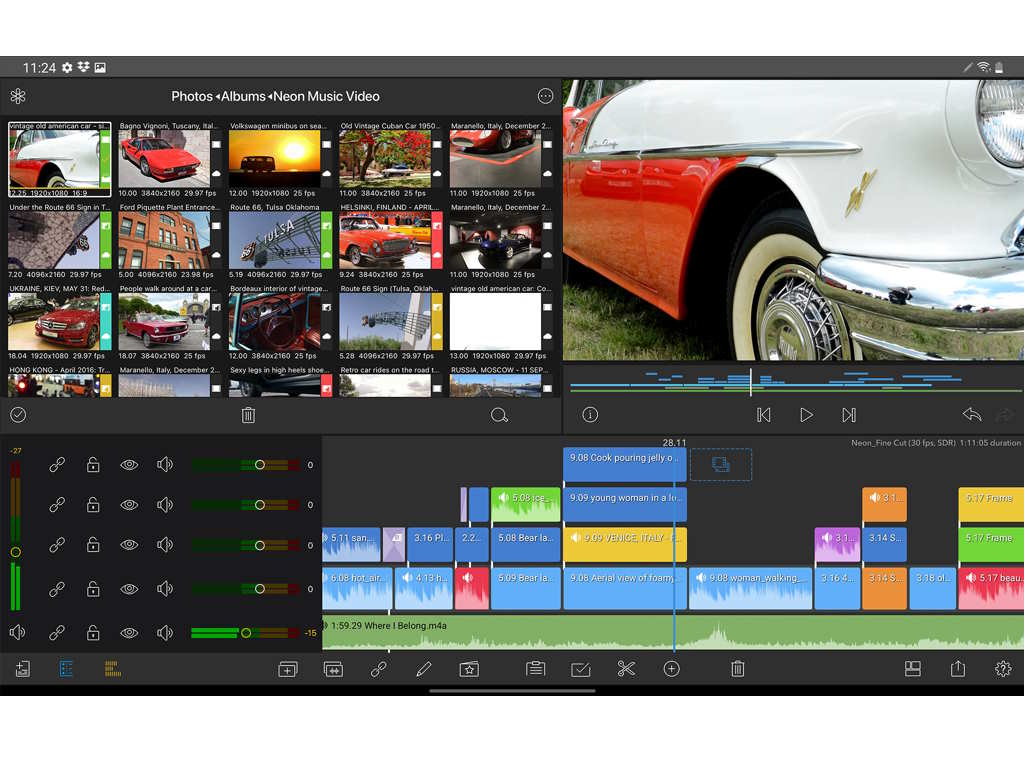
Task: Select the scissors split tool
Action: 626,669
